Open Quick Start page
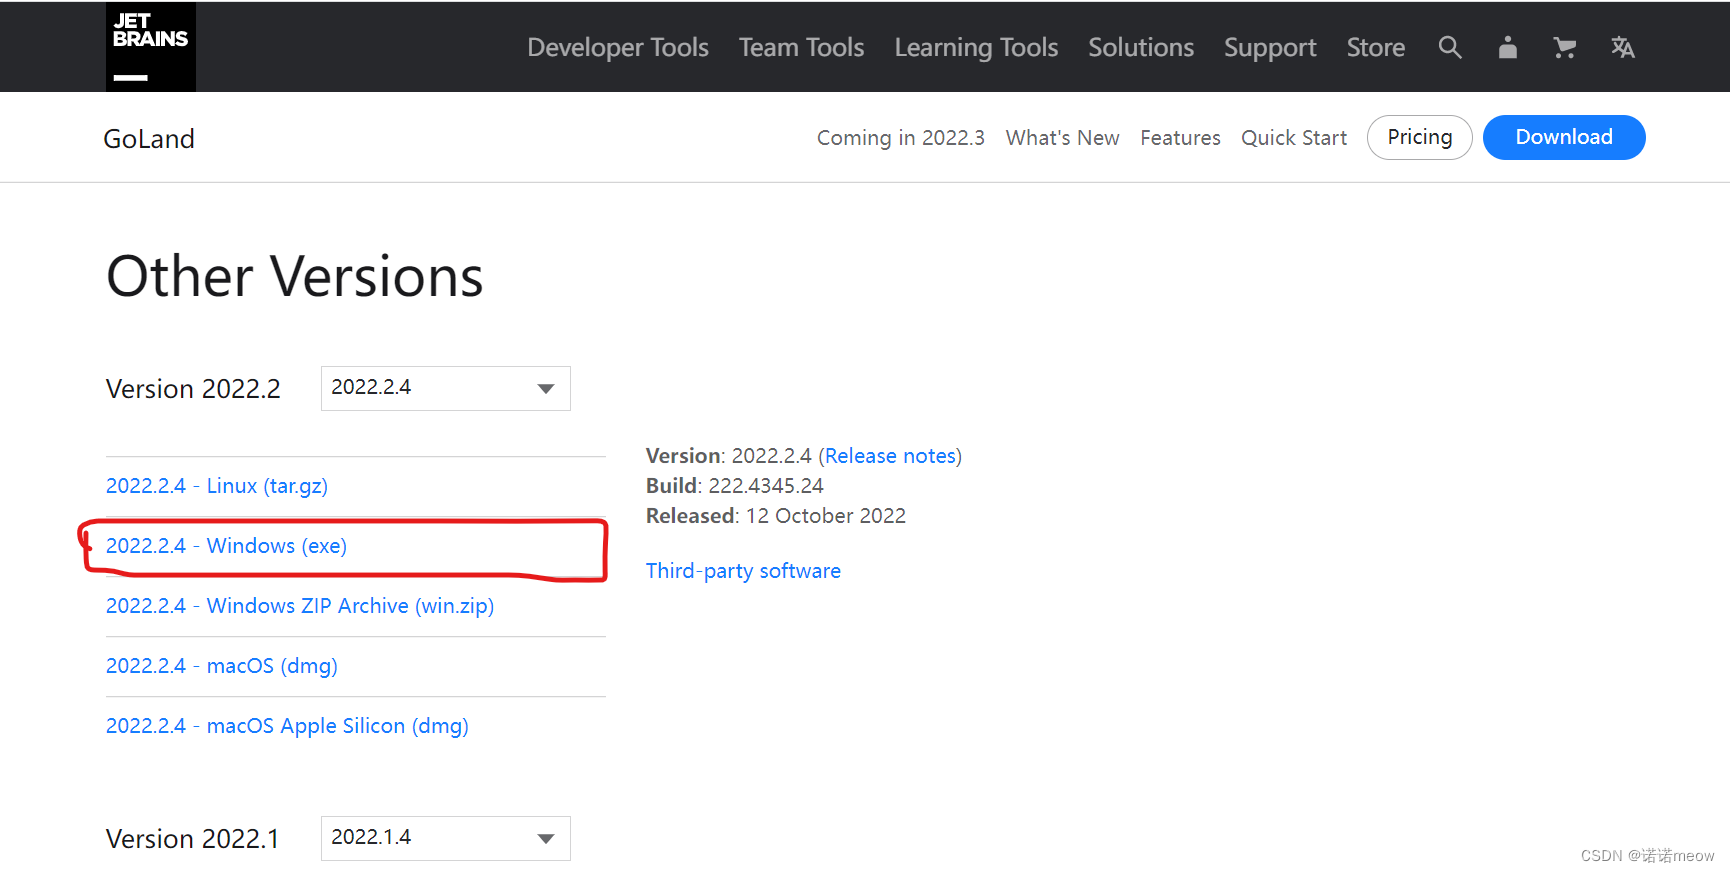Image resolution: width=1730 pixels, height=872 pixels. (x=1294, y=138)
